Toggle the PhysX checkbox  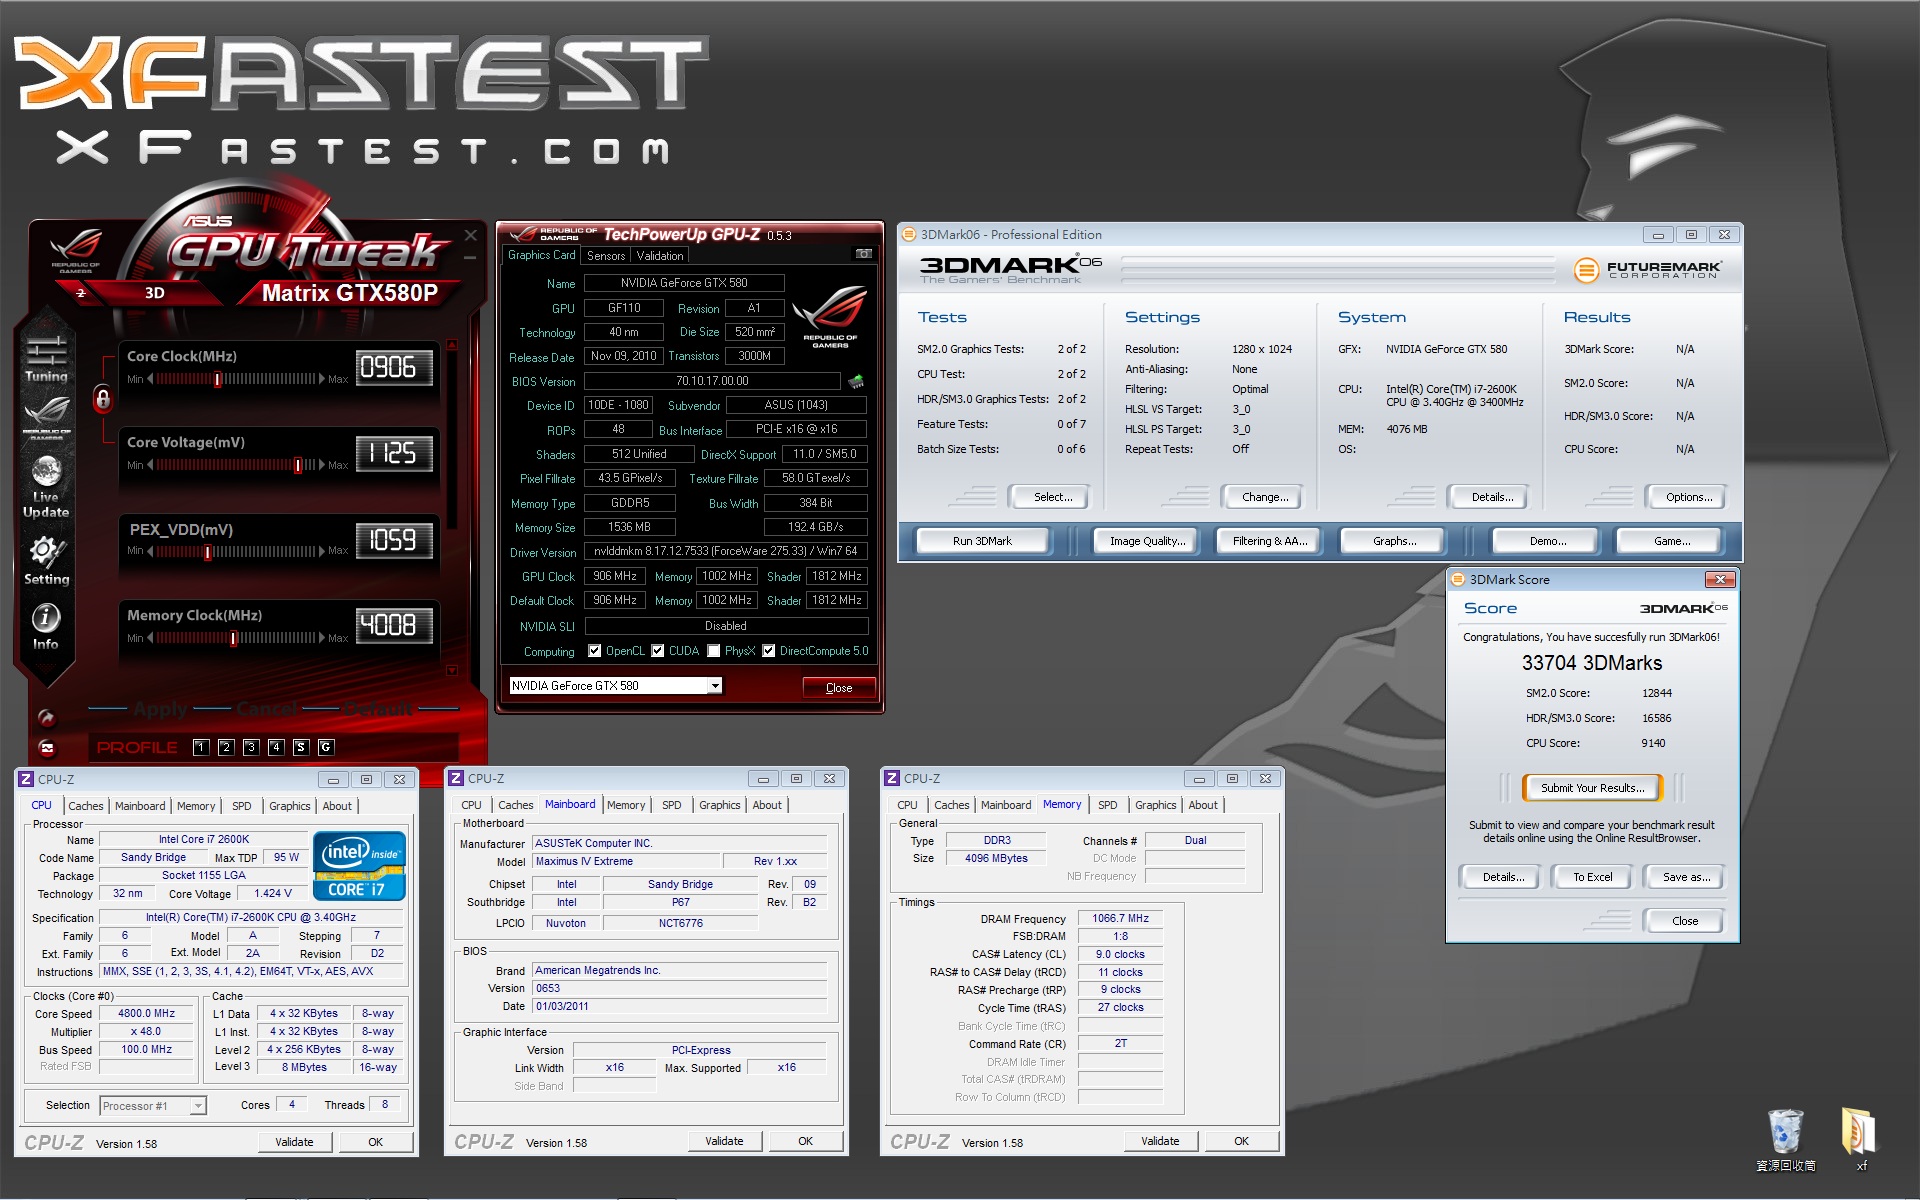pyautogui.click(x=713, y=651)
